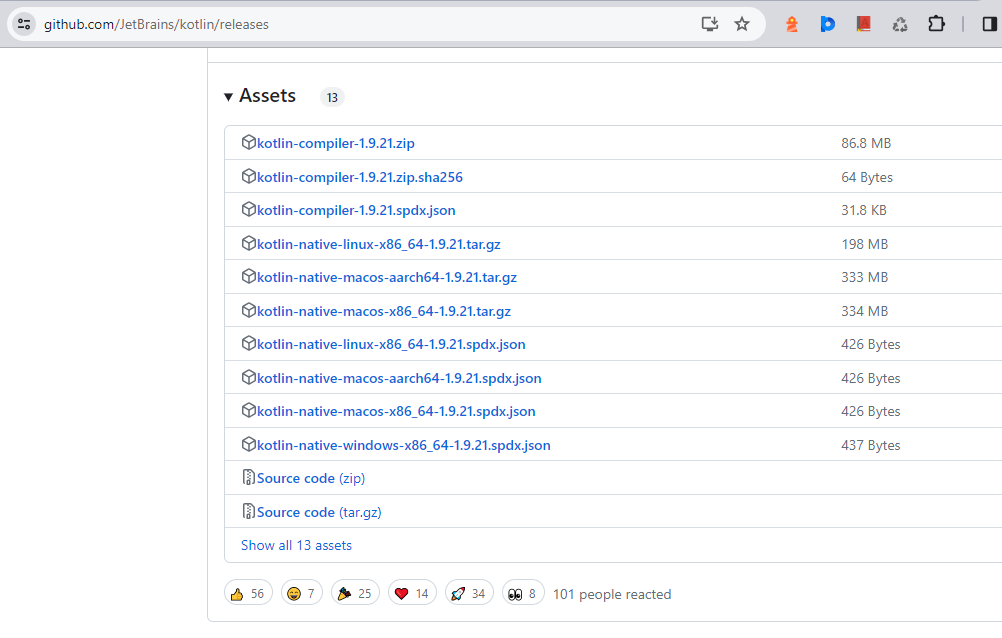Click the 101 people reacted text
The height and width of the screenshot is (638, 1002).
tap(612, 595)
